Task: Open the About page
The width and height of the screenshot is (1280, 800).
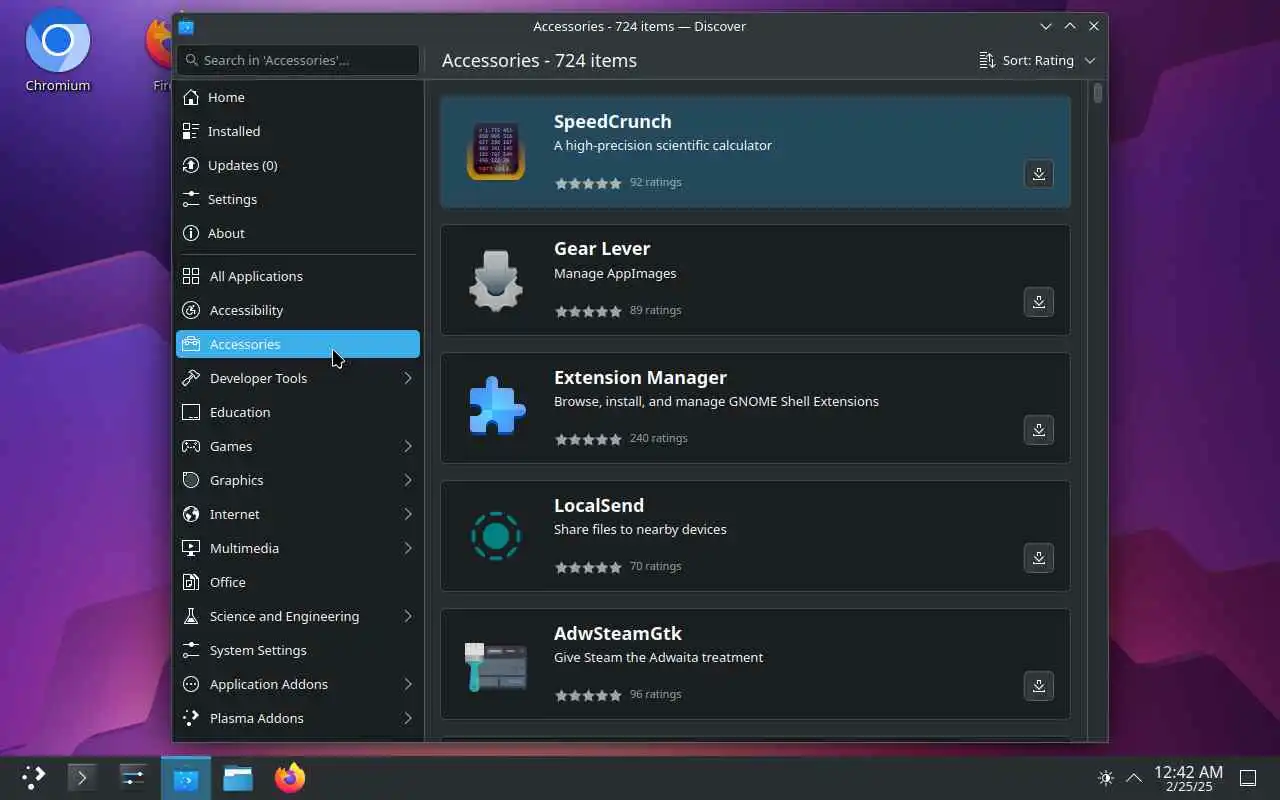Action: click(298, 233)
